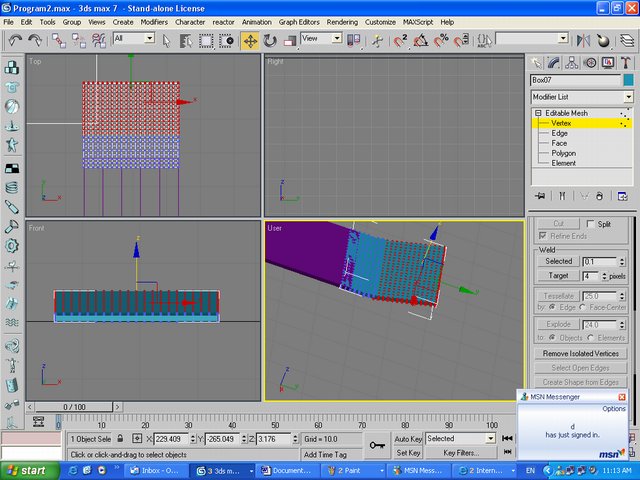Open the Rendering menu

click(x=342, y=21)
